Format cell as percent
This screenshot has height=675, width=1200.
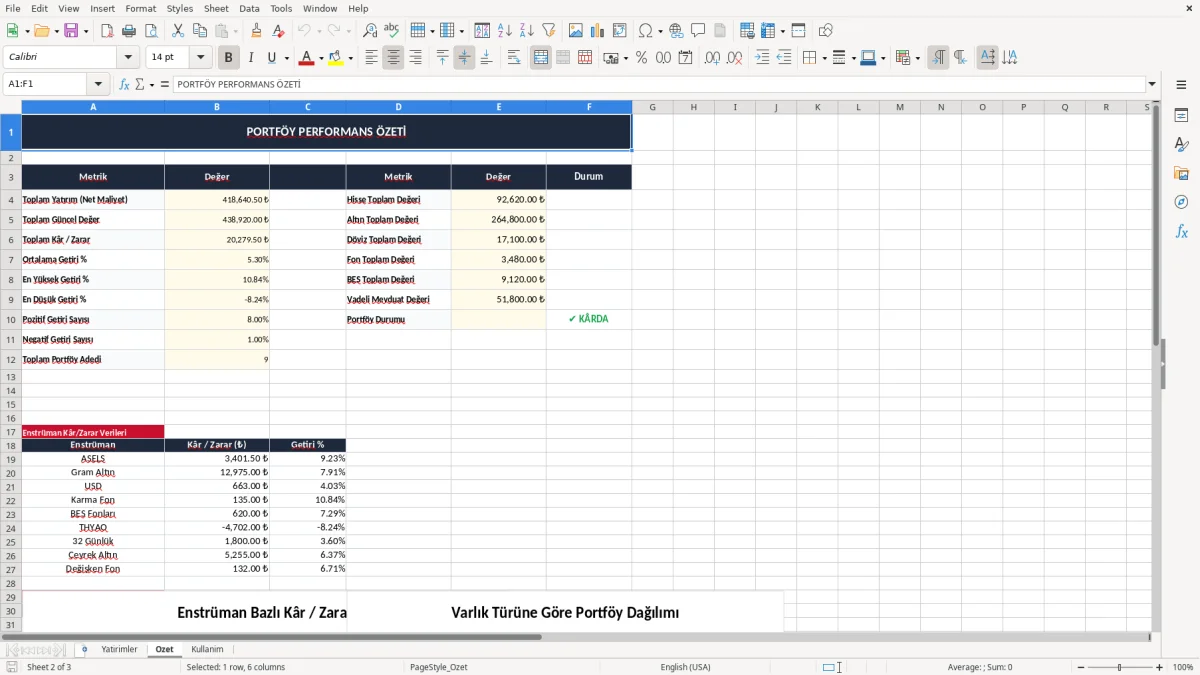tap(642, 58)
